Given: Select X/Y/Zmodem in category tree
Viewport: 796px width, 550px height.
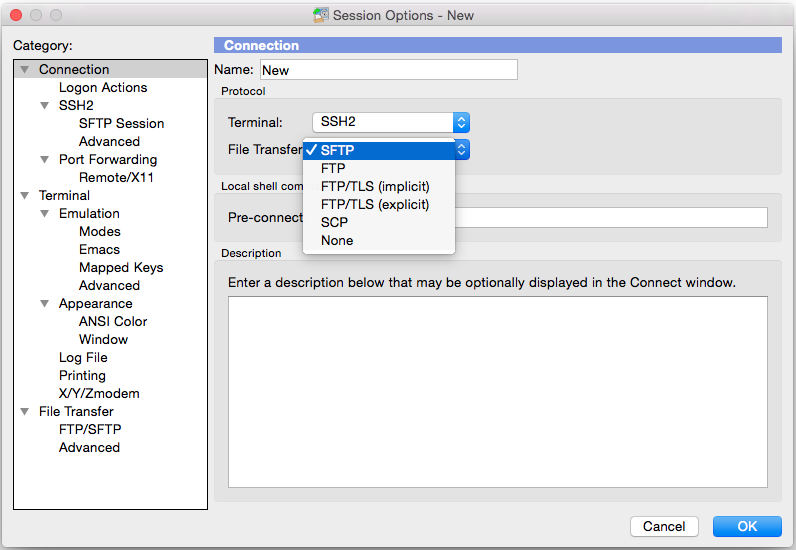Looking at the screenshot, I should [x=99, y=394].
